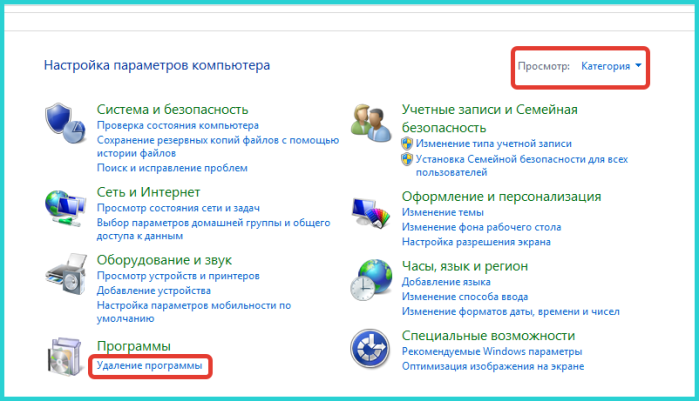Click Изменение фона рабочего стола link
Viewport: 699px width, 401px height.
[481, 227]
